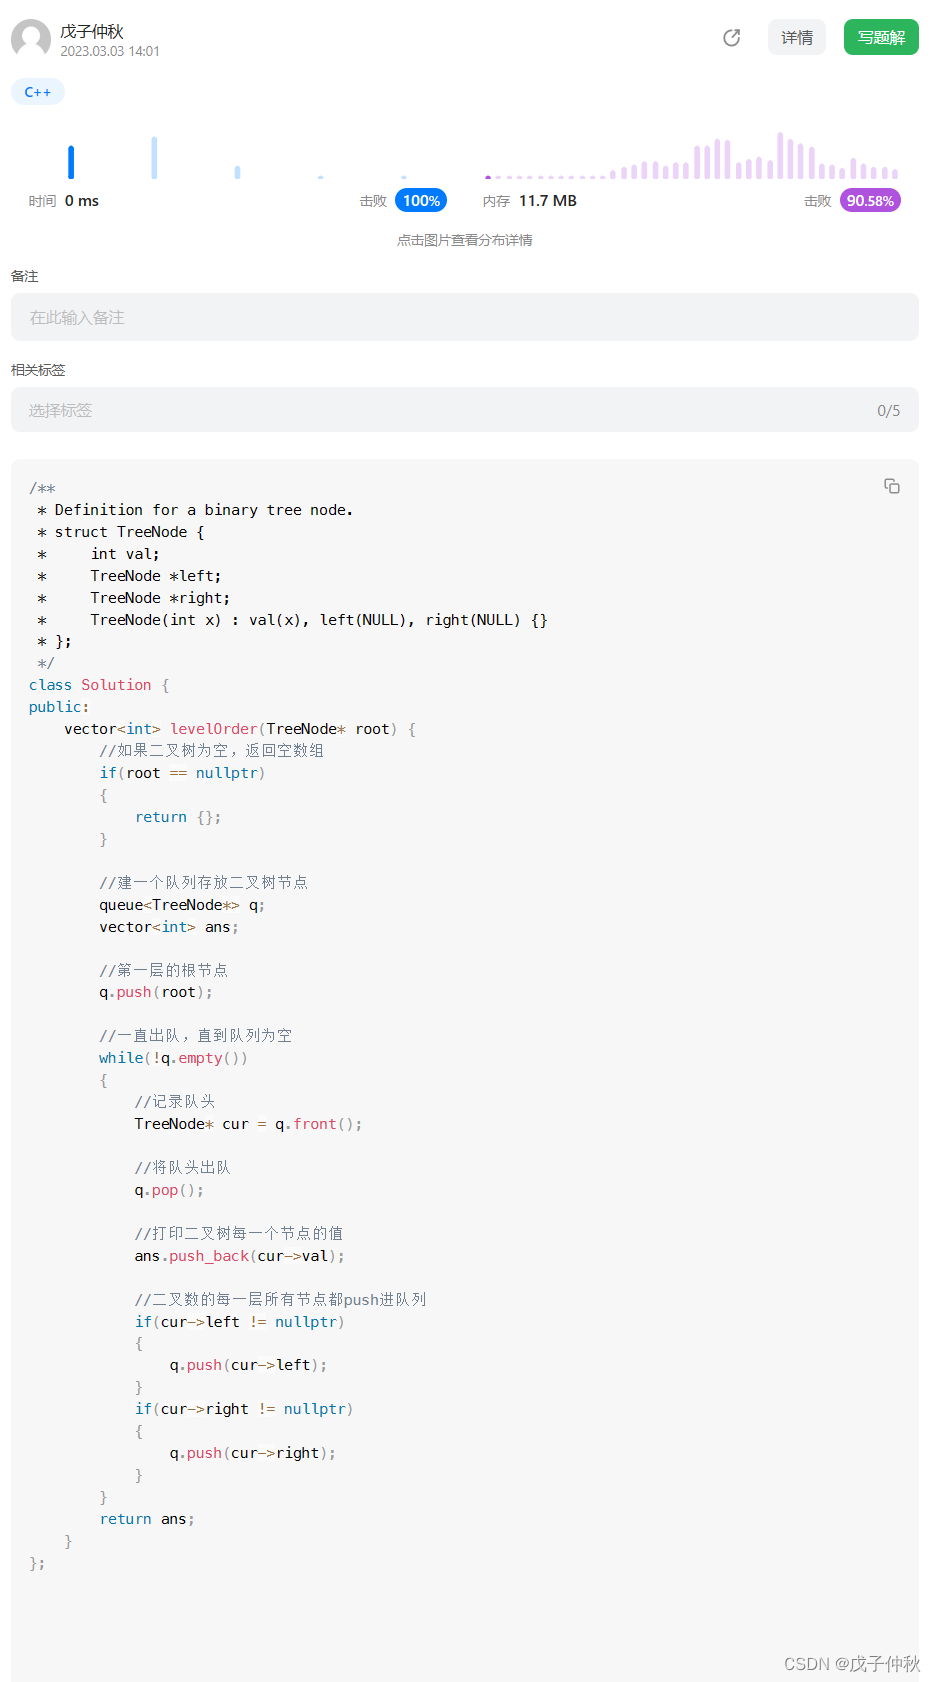The height and width of the screenshot is (1682, 936).
Task: Click the 0/5 tag counter
Action: click(888, 411)
